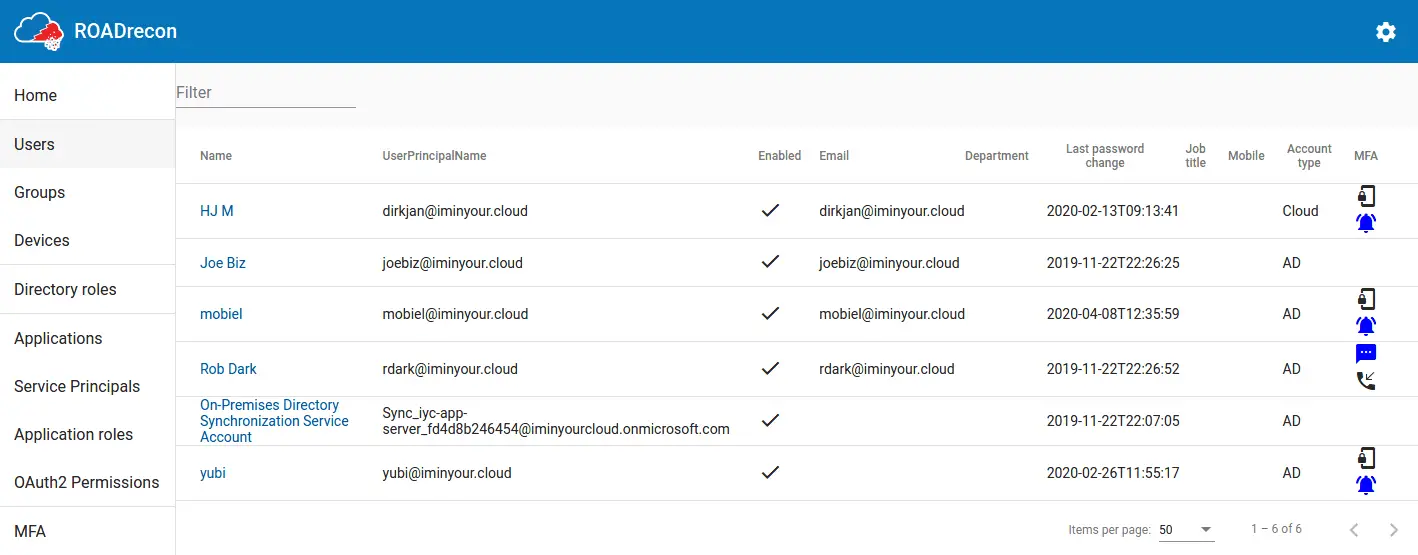This screenshot has width=1418, height=555.
Task: Click the ROADrecon cloud logo
Action: [39, 31]
